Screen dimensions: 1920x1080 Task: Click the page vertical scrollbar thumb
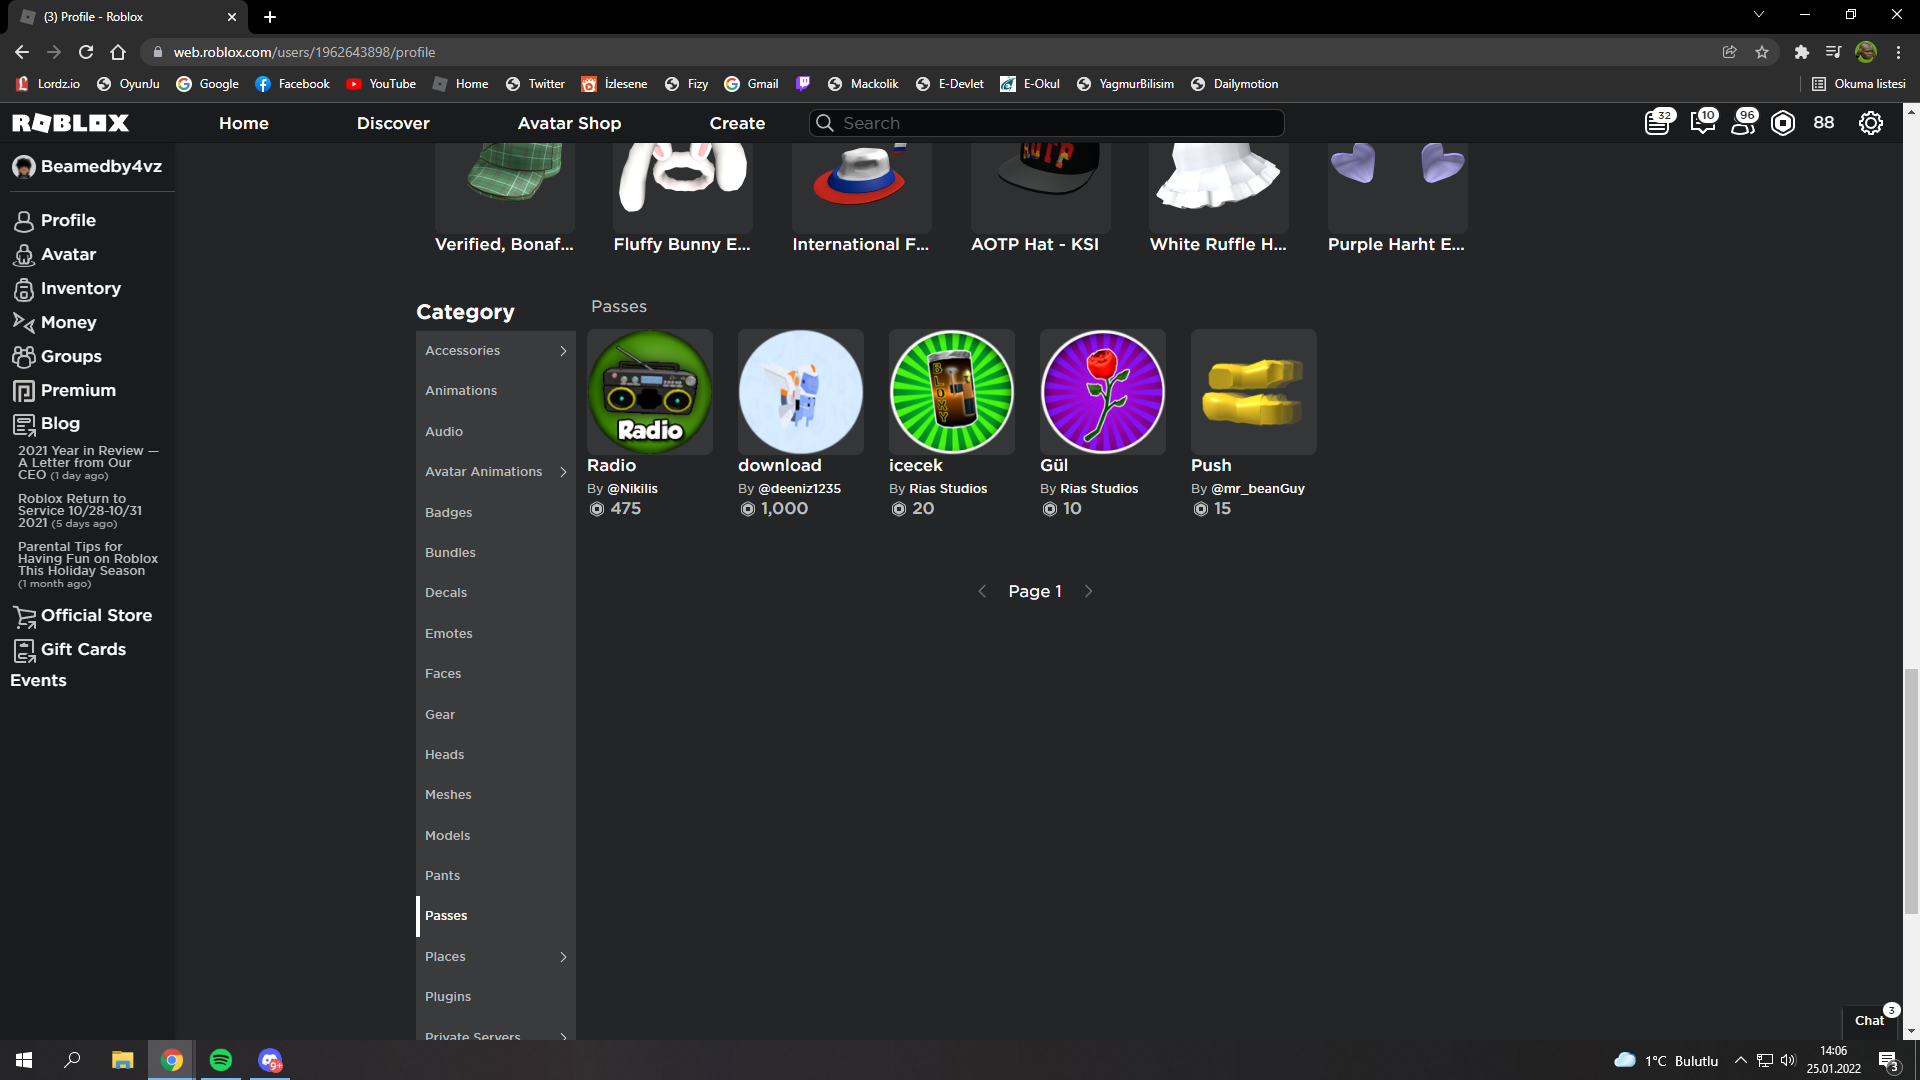[x=1911, y=791]
